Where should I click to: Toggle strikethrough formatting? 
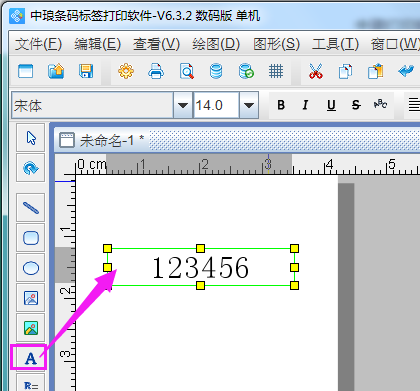pos(356,105)
